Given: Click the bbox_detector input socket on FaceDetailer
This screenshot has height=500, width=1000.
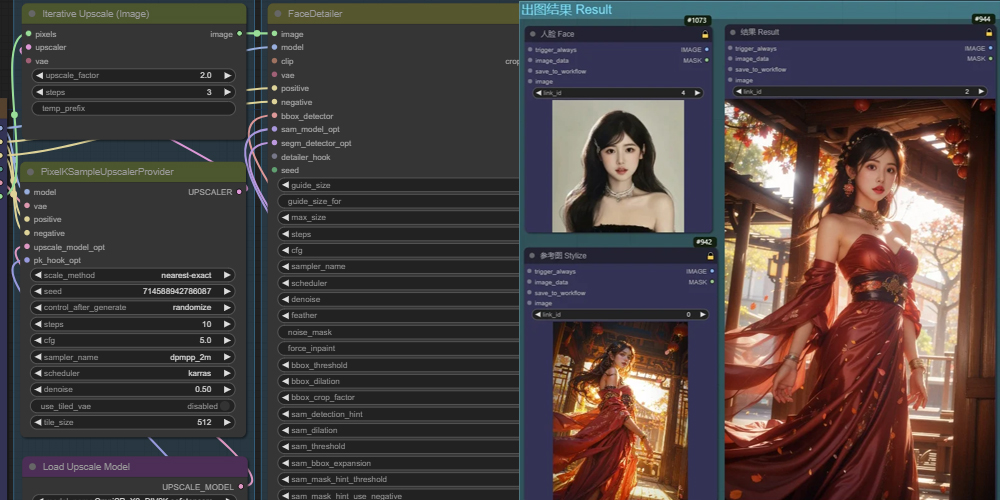Looking at the screenshot, I should pos(274,116).
